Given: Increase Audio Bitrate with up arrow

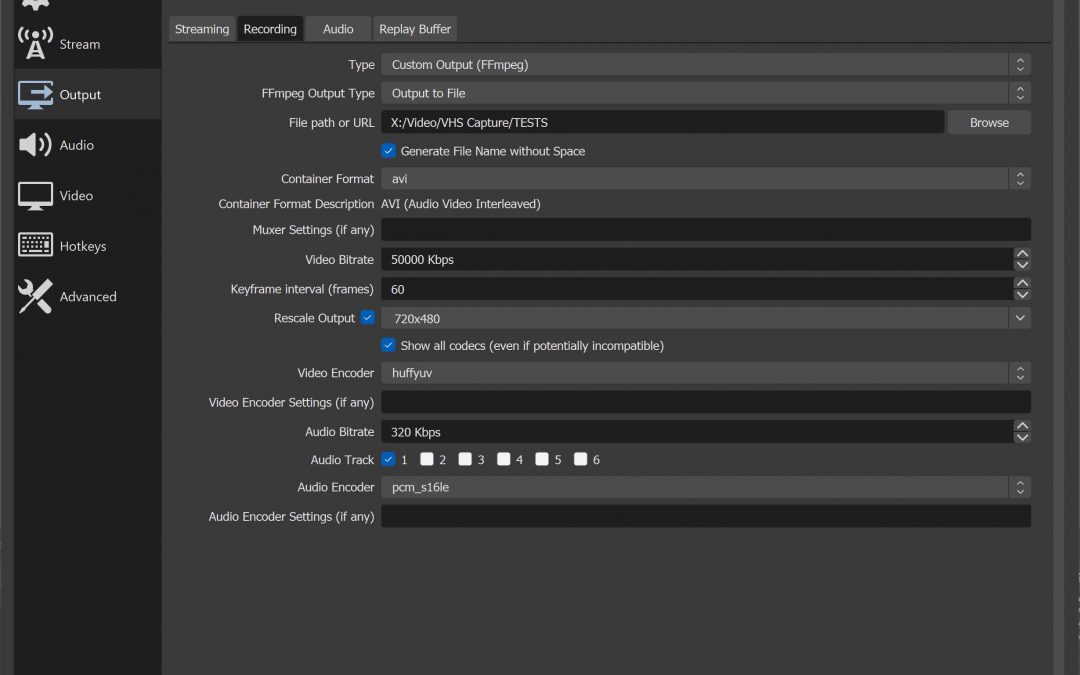Looking at the screenshot, I should (1021, 426).
